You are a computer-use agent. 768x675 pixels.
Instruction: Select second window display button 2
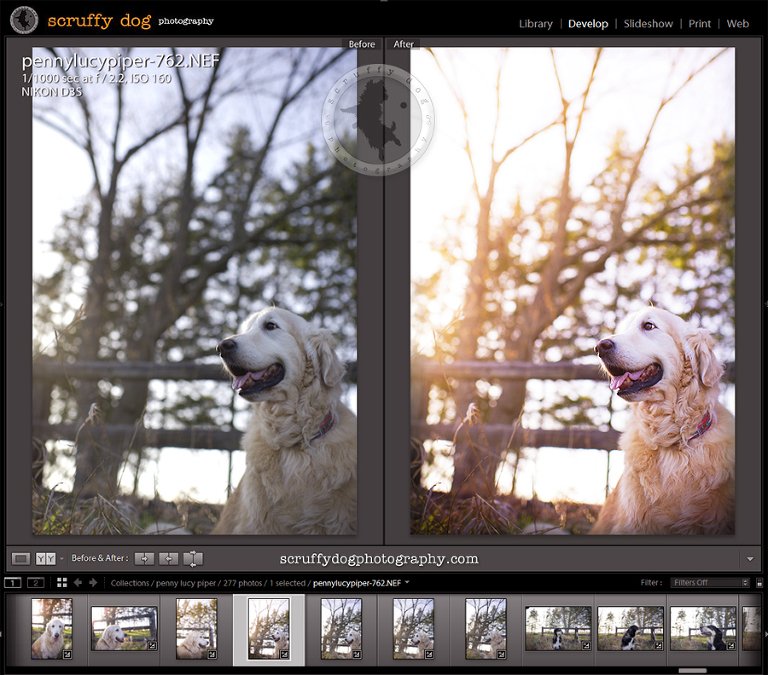[x=35, y=582]
